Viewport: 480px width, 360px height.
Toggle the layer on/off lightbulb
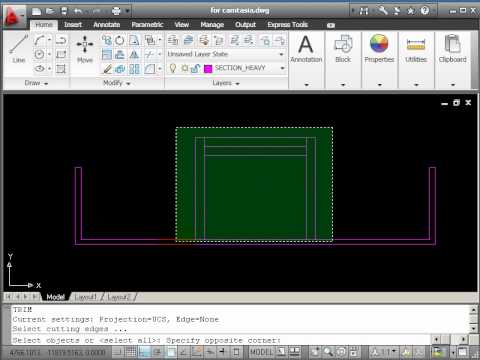(x=173, y=68)
